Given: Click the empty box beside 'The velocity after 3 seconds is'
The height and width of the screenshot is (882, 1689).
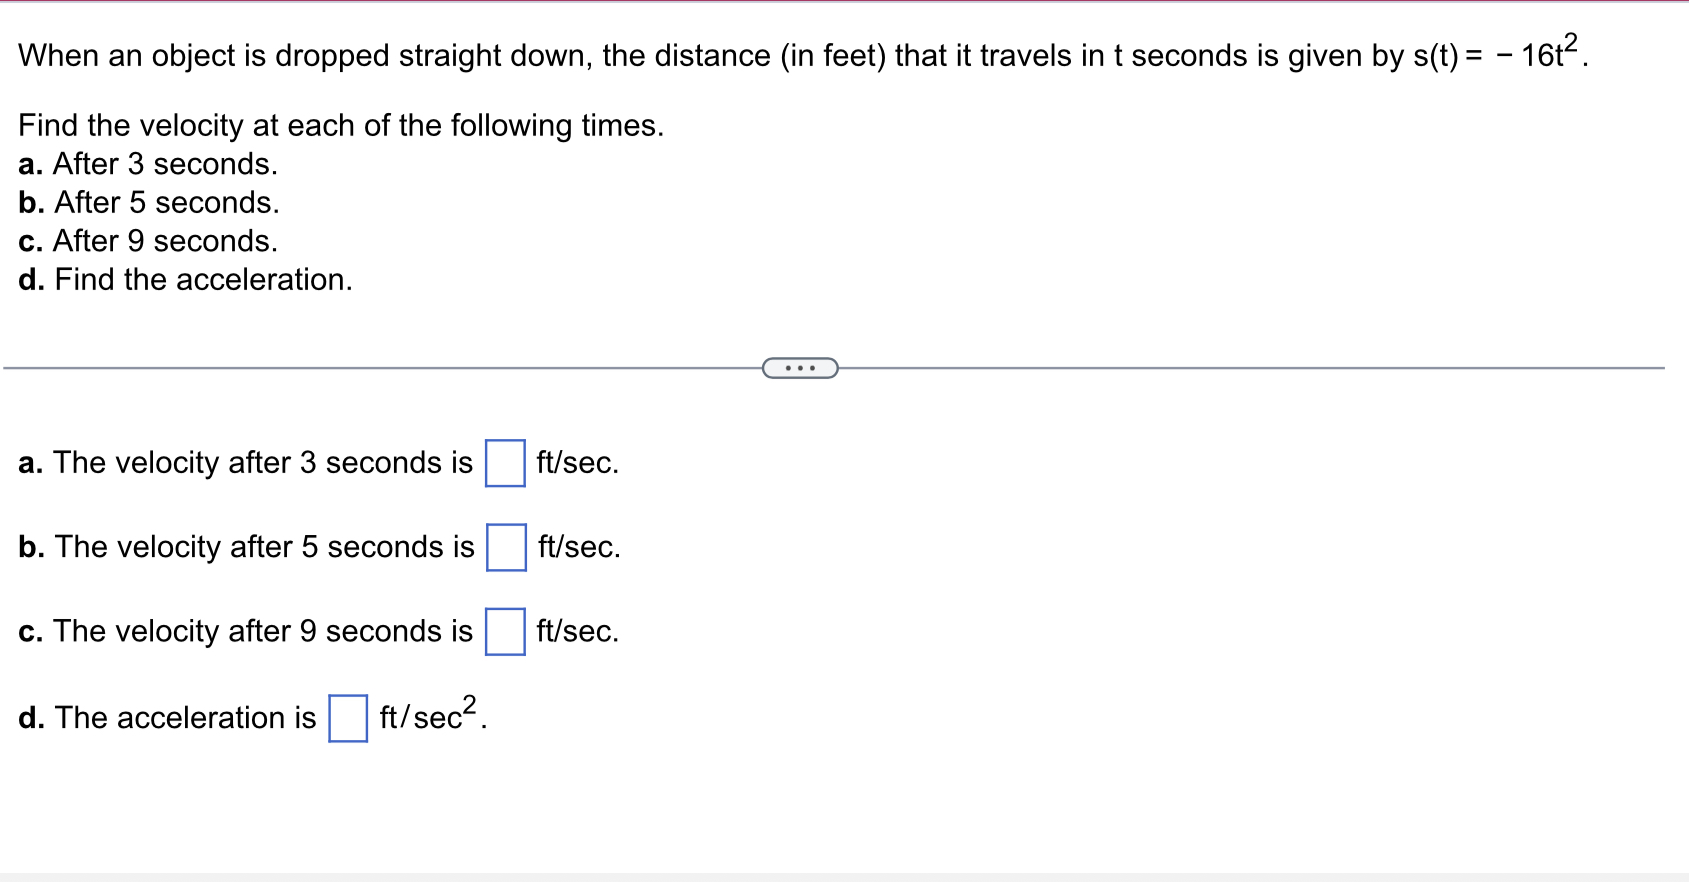Looking at the screenshot, I should pos(505,463).
